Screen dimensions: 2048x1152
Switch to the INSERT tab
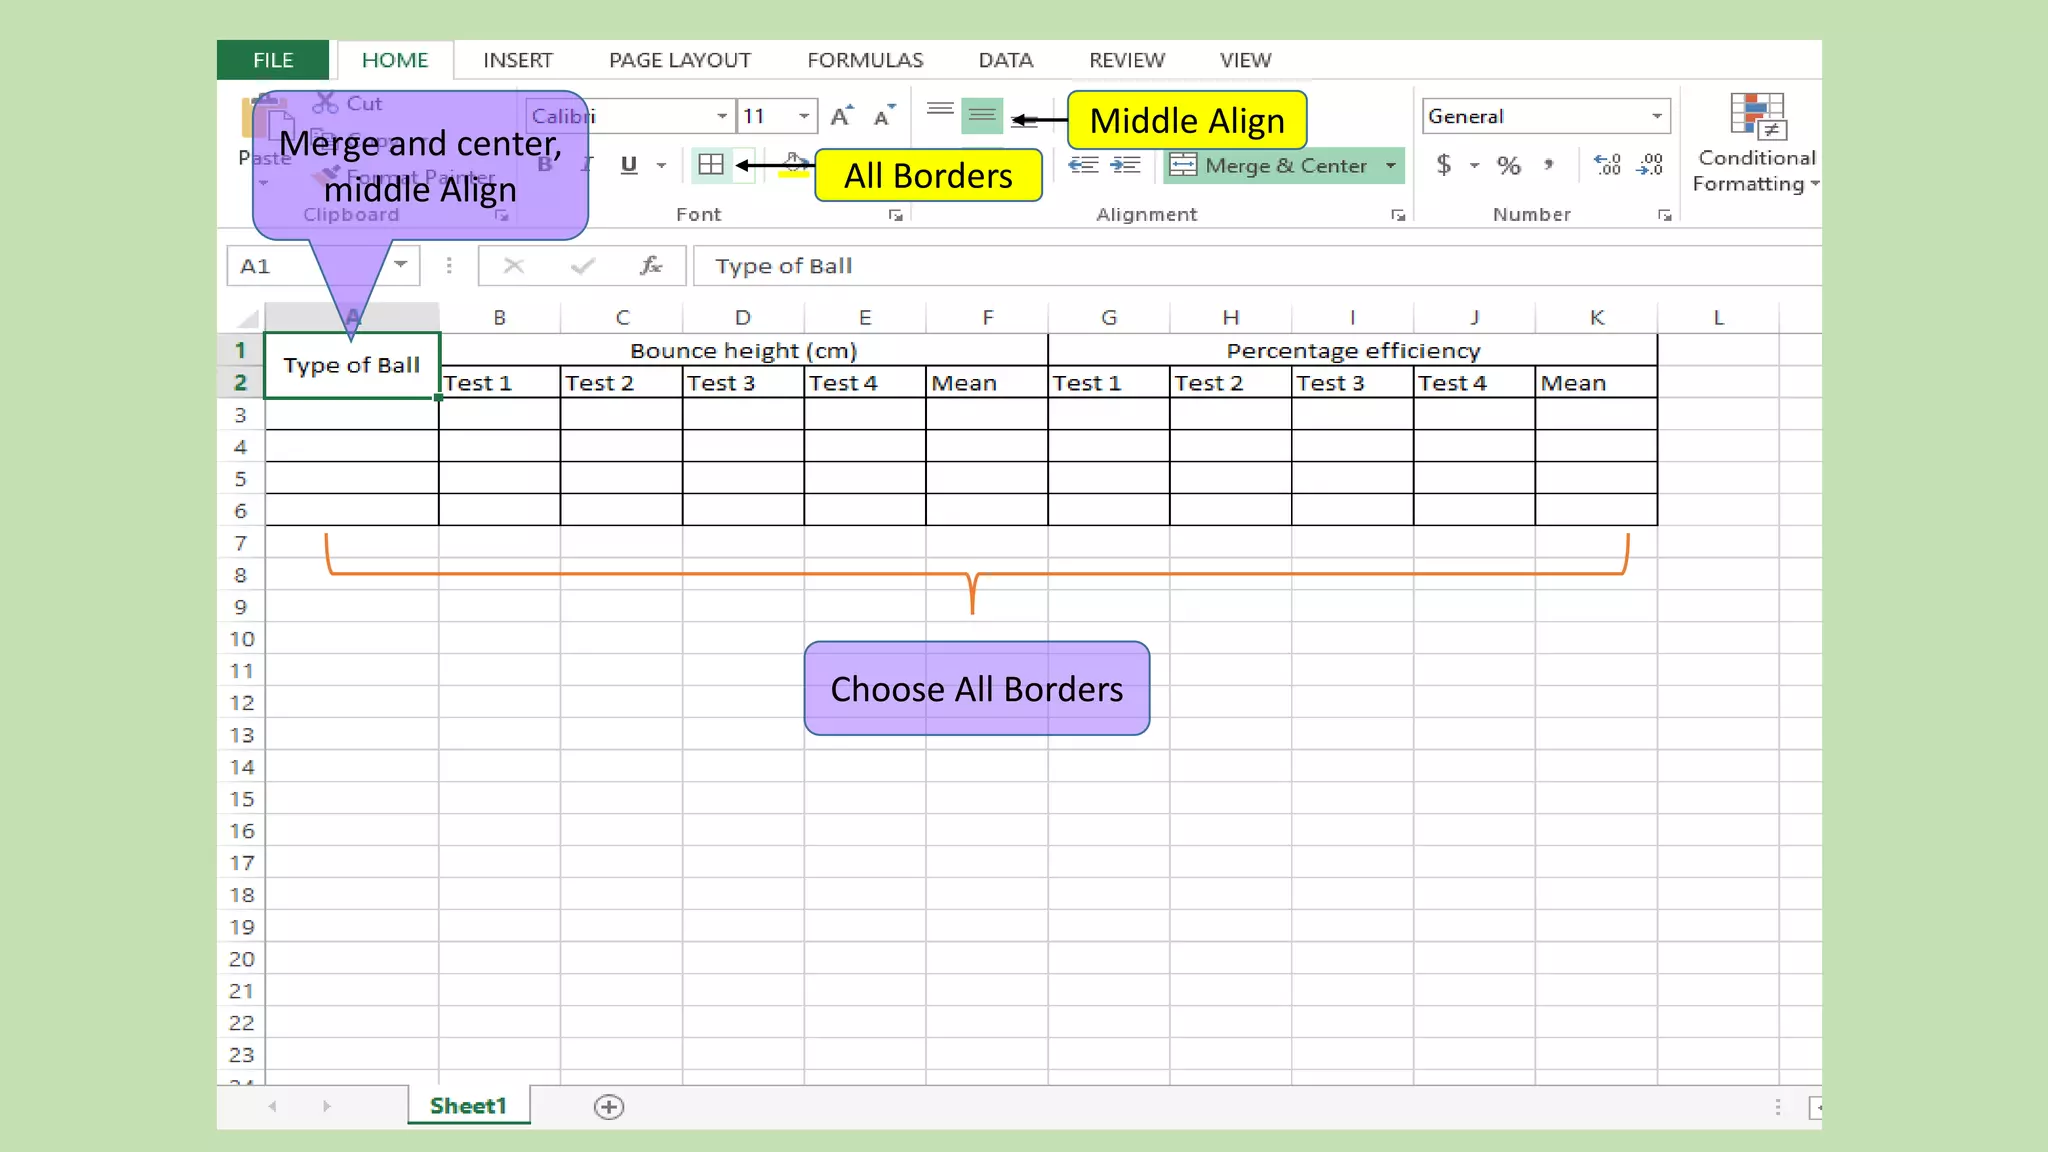pos(517,60)
